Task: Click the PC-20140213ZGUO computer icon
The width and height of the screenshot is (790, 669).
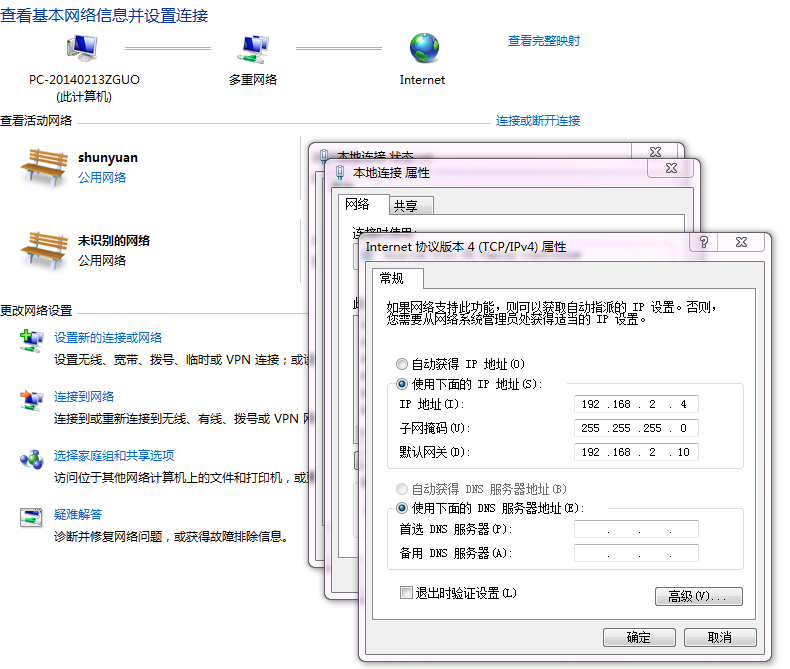Action: coord(82,48)
